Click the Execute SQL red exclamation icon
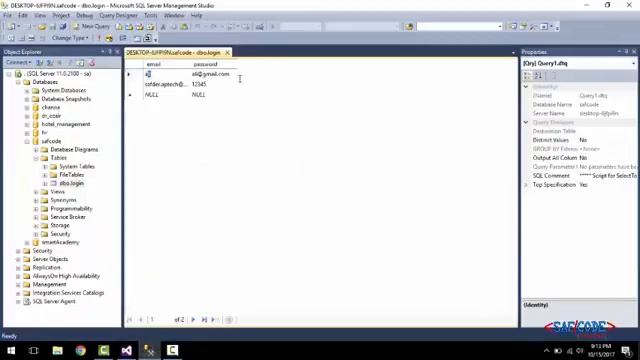The image size is (640, 360). point(99,38)
